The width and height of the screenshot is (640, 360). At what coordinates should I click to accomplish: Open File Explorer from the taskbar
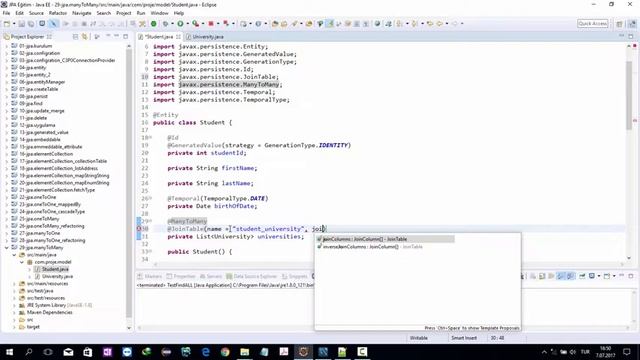pos(244,352)
